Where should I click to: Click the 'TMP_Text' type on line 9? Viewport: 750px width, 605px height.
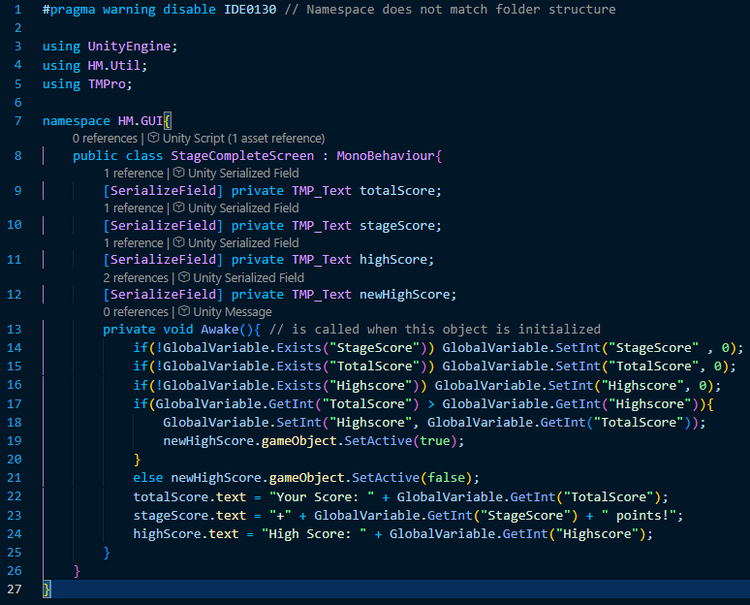tap(321, 191)
